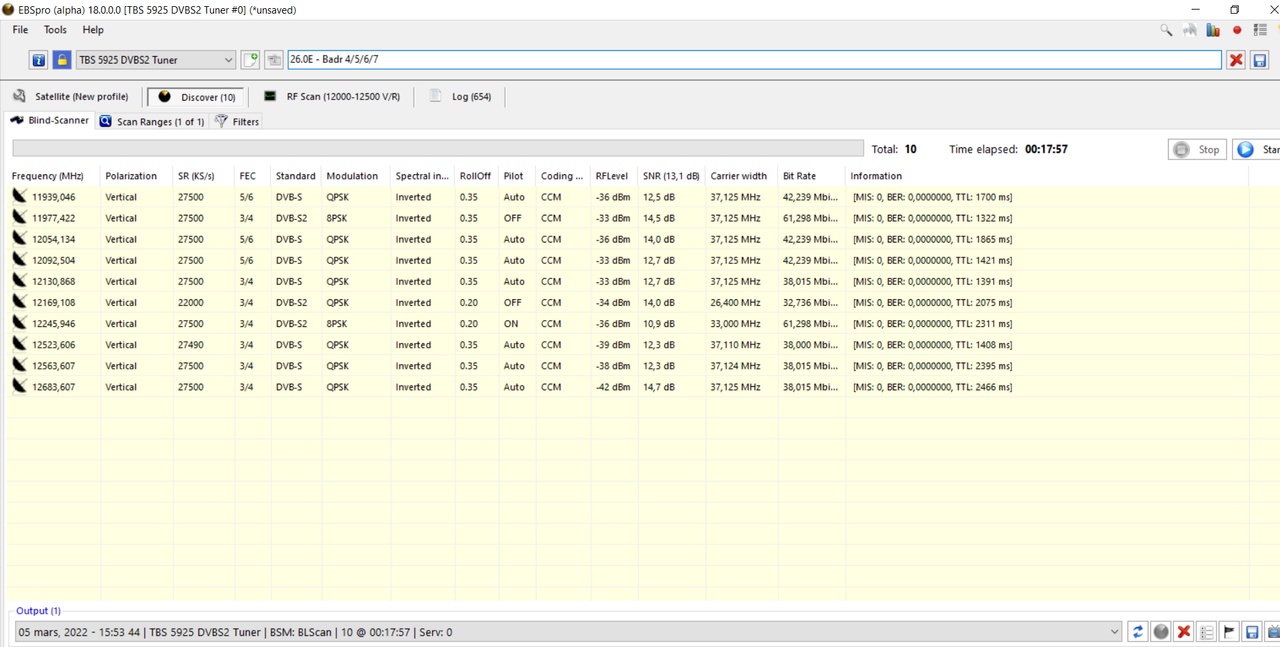Click the new profile page icon with green plus

pyautogui.click(x=250, y=60)
